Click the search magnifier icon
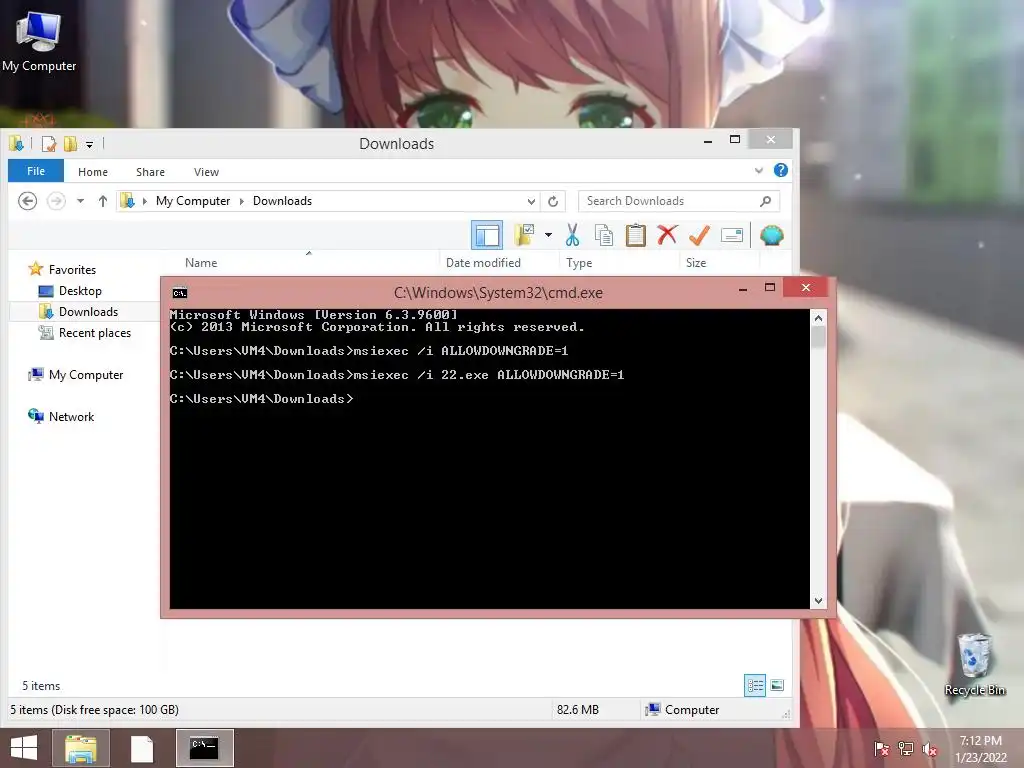Image resolution: width=1024 pixels, height=768 pixels. click(765, 201)
